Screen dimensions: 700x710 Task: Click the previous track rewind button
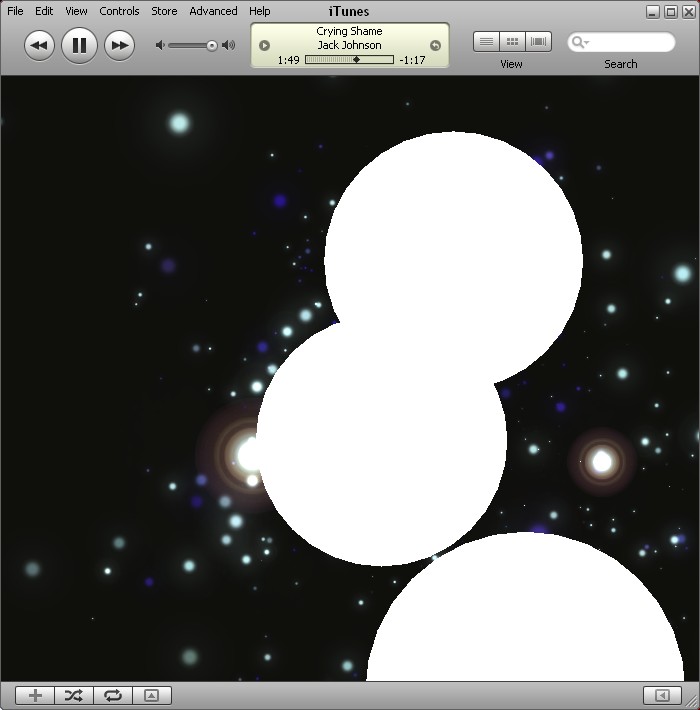click(39, 45)
